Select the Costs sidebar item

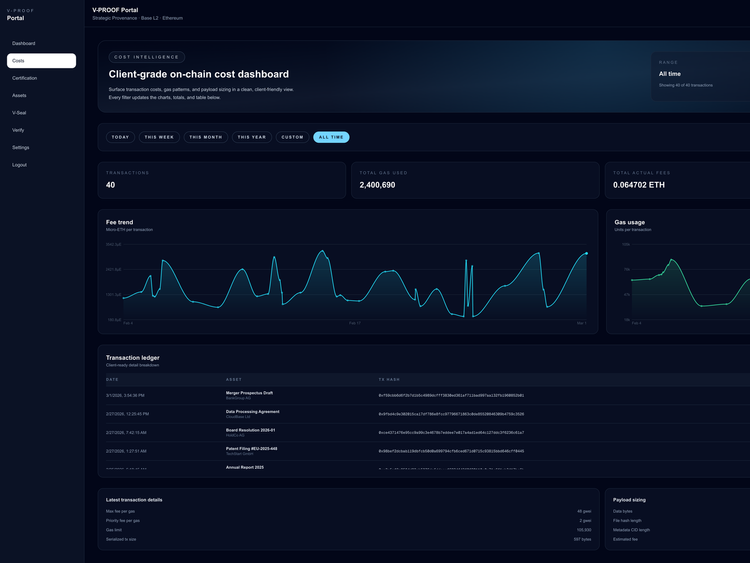(x=41, y=61)
